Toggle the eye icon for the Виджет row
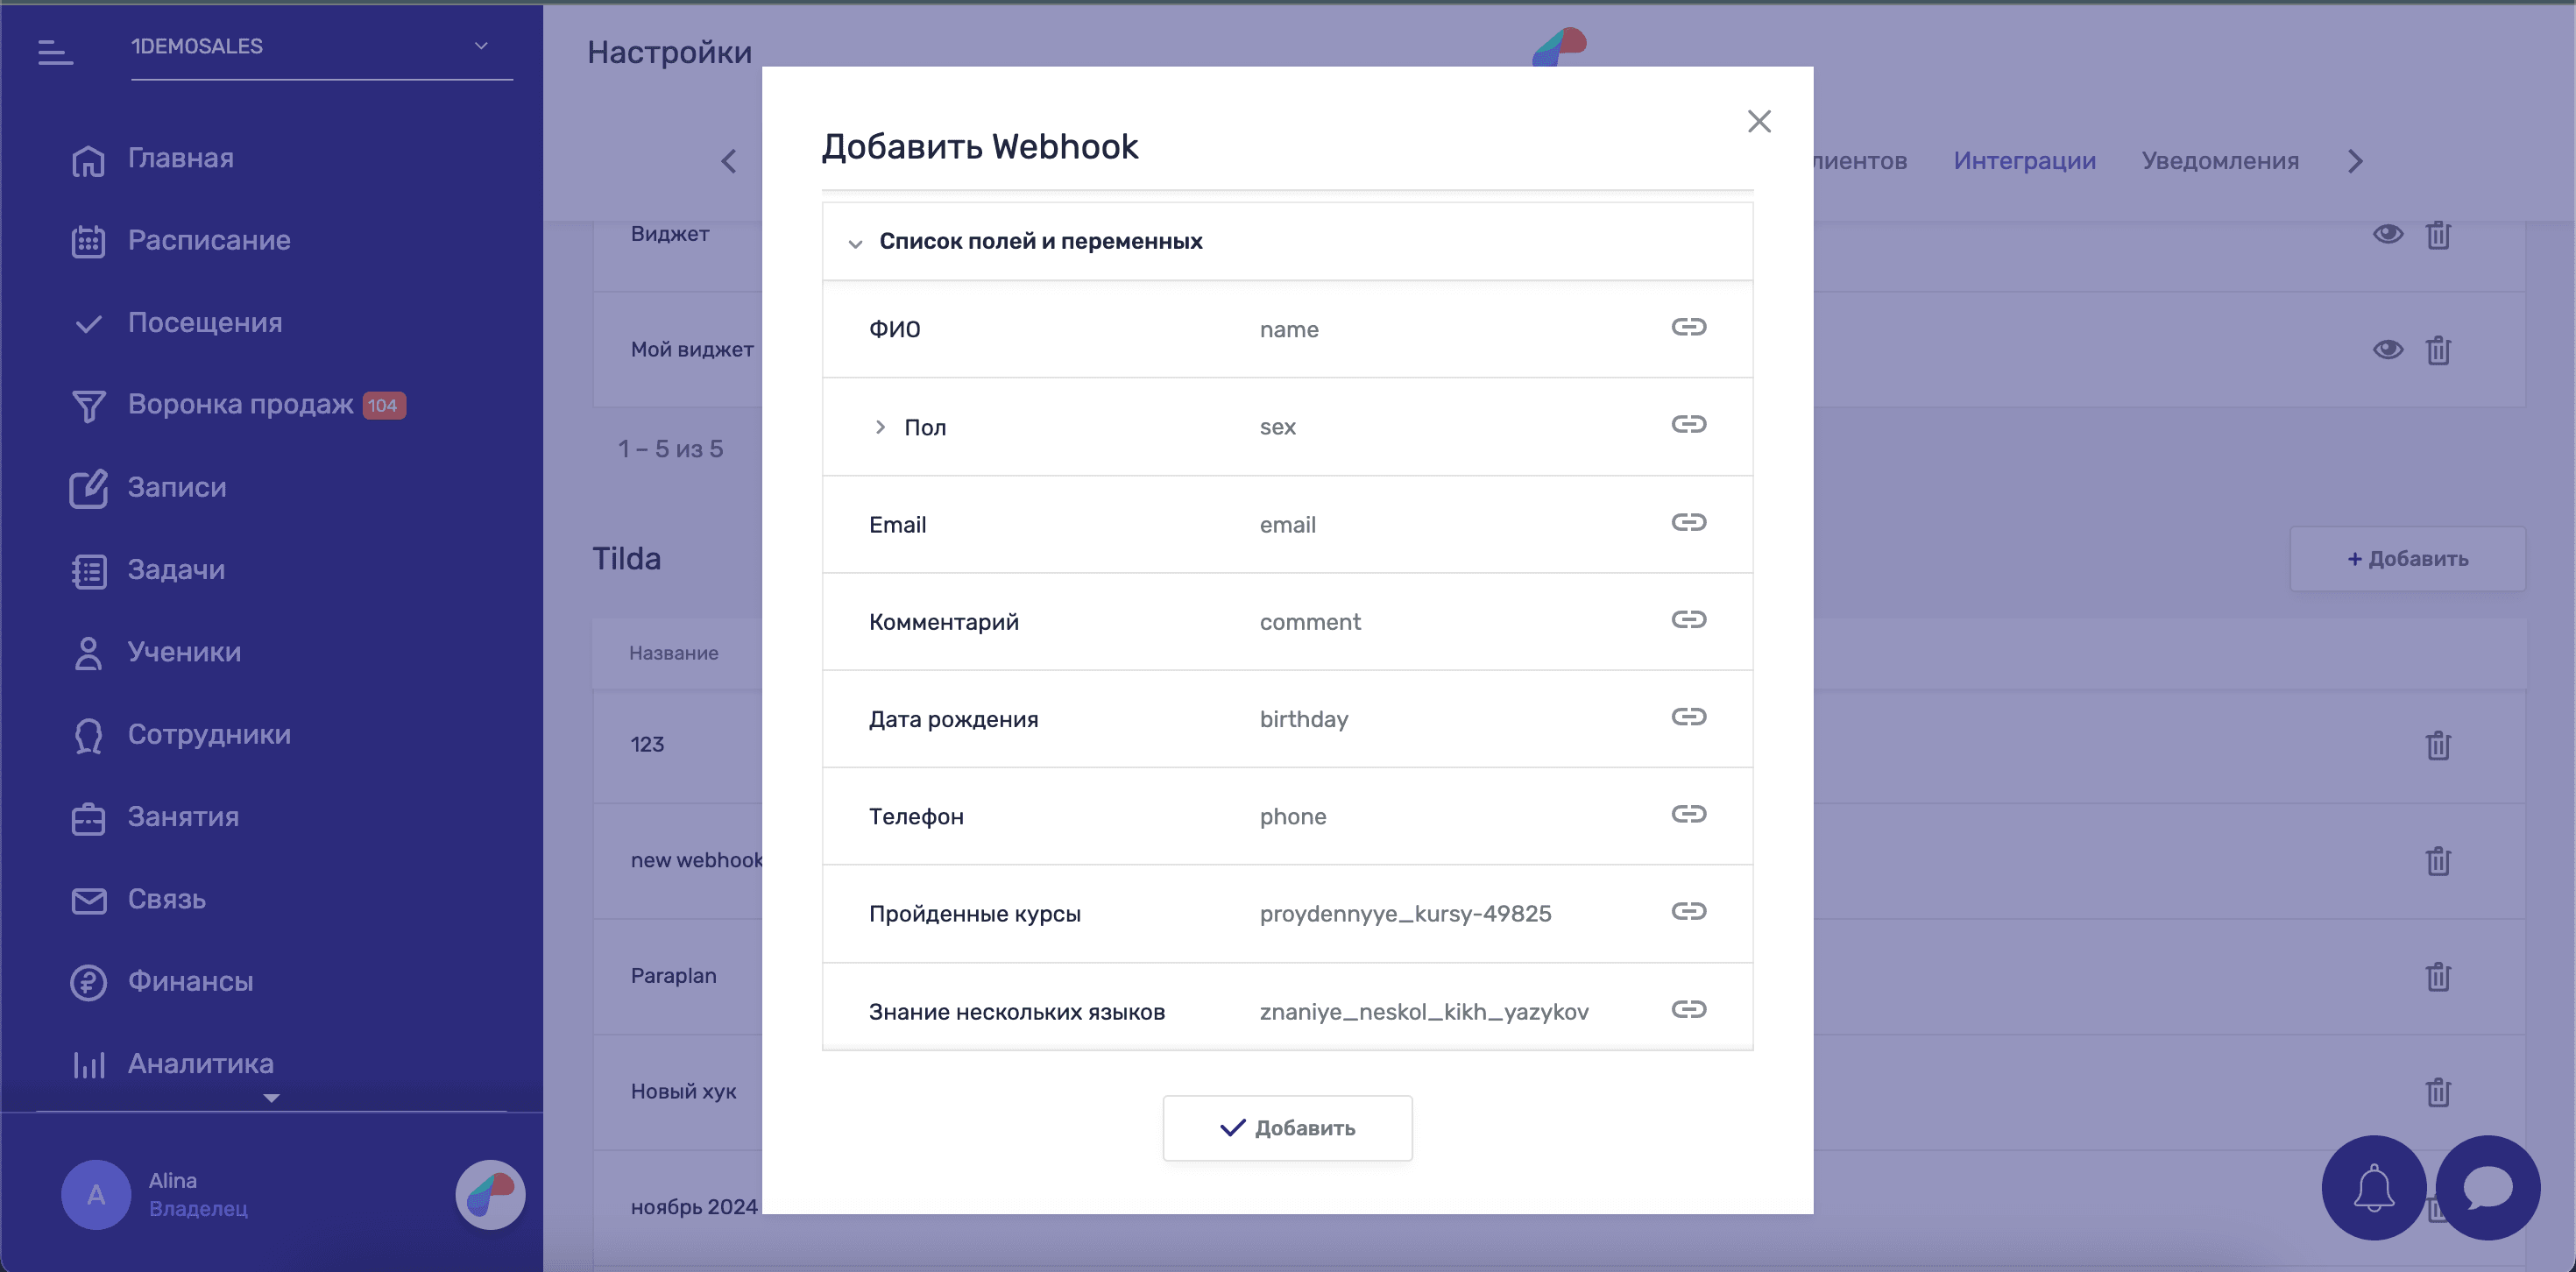This screenshot has height=1272, width=2576. (x=2387, y=234)
